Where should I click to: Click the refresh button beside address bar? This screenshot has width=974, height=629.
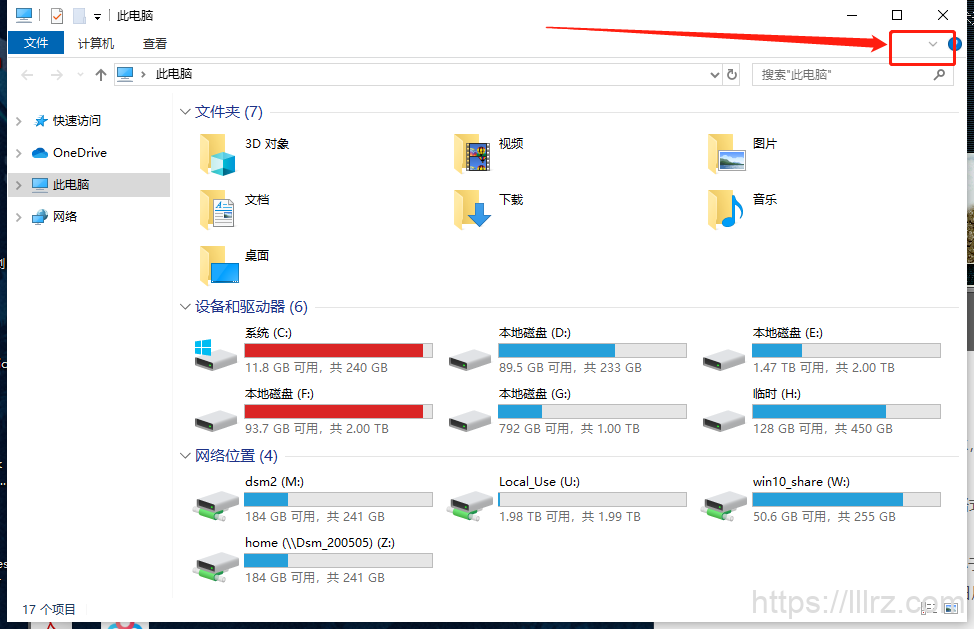(732, 75)
